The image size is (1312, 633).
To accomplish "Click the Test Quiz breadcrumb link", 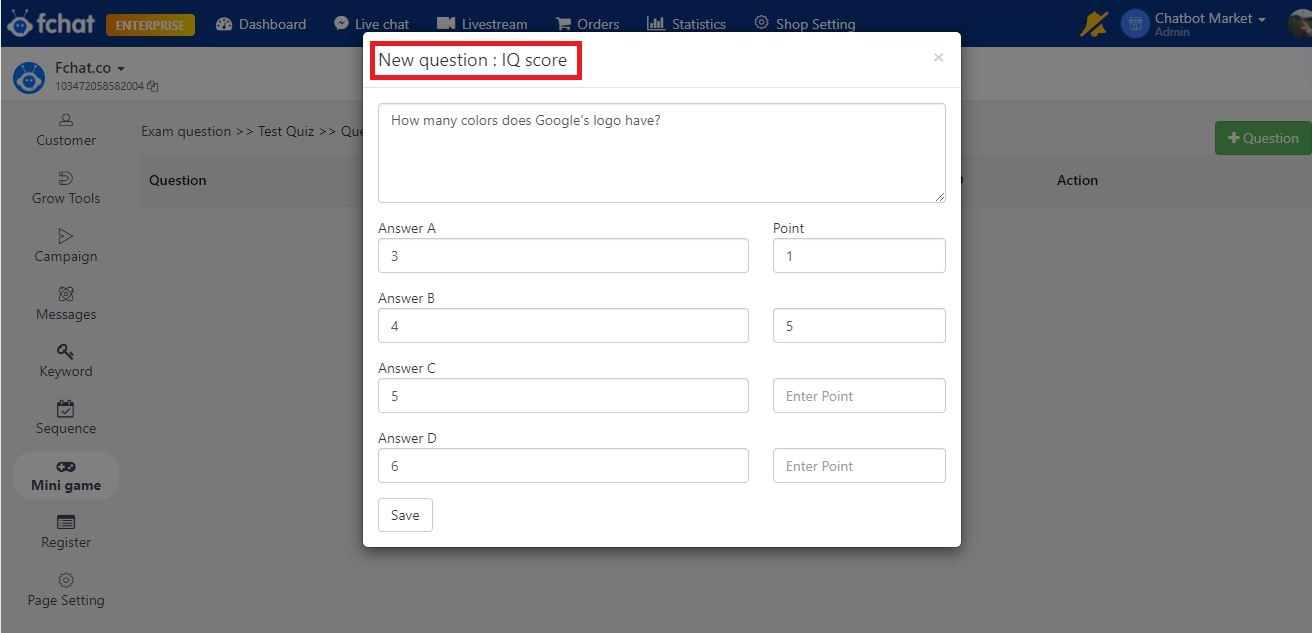I will pos(286,131).
